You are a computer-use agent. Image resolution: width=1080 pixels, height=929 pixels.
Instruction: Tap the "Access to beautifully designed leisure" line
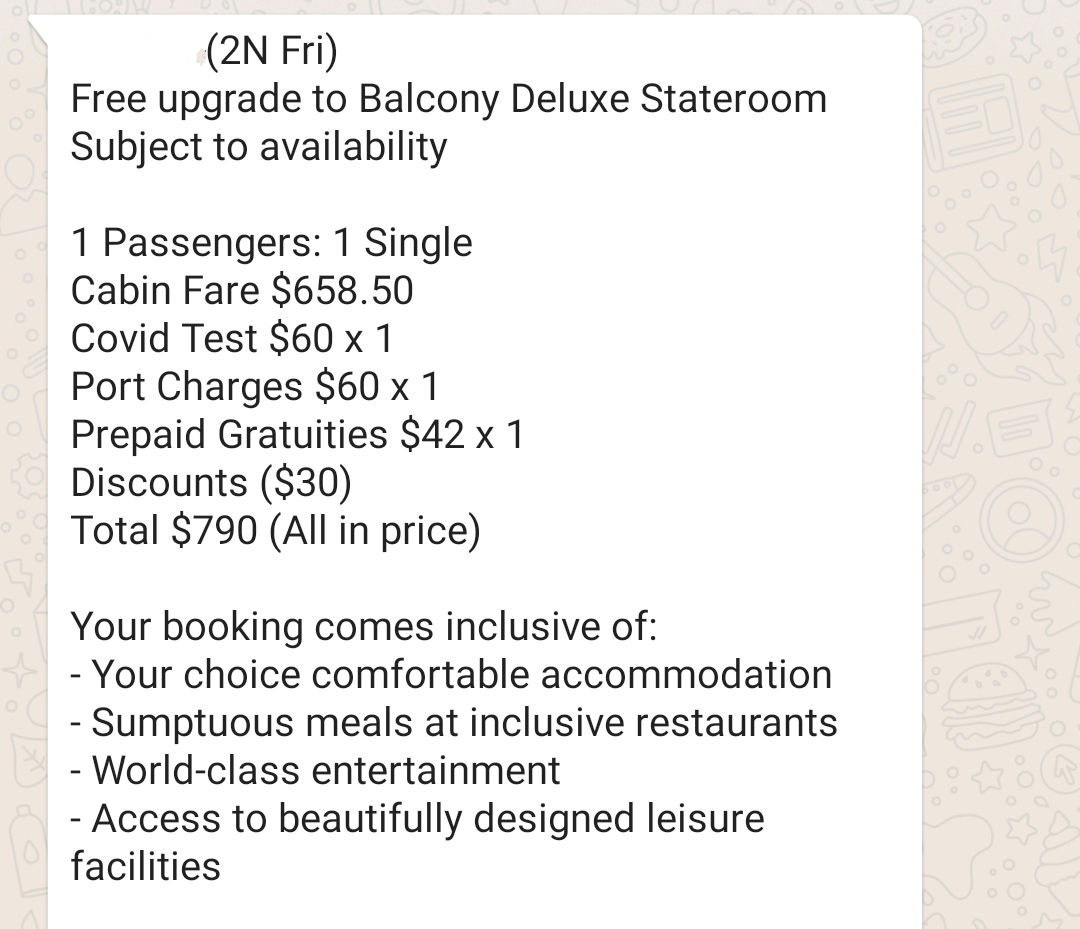coord(418,819)
